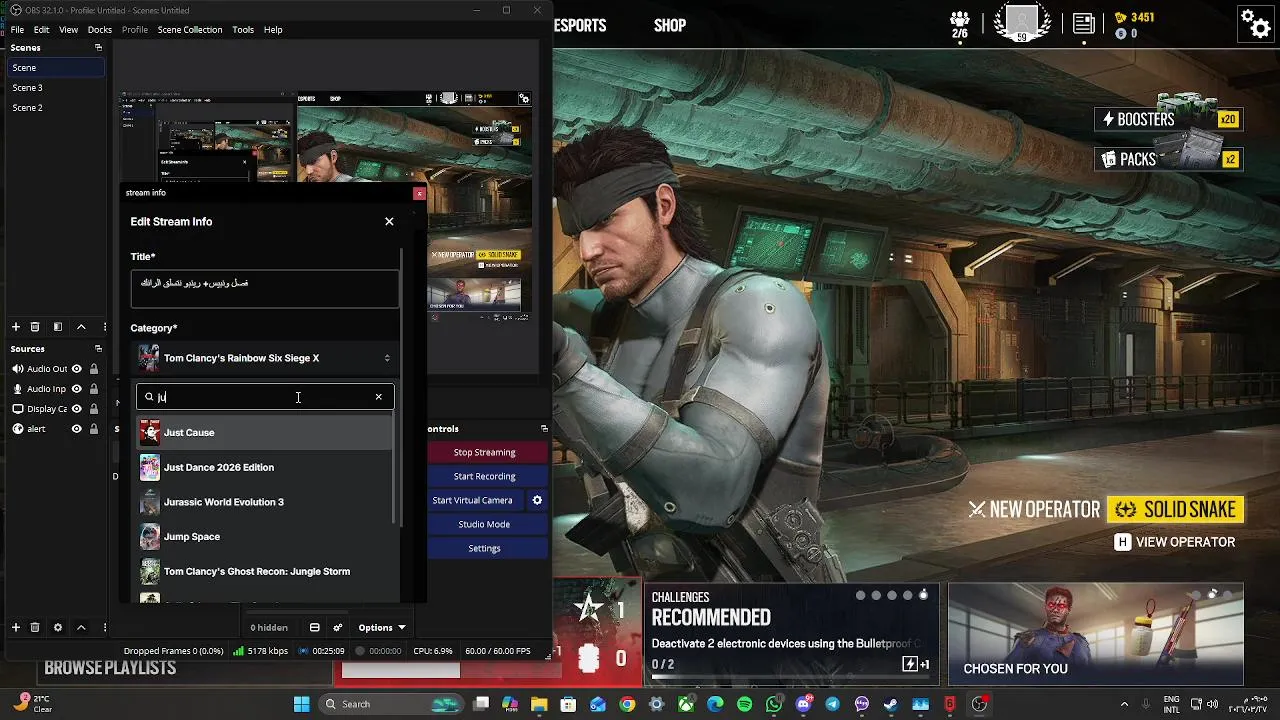Open advanced audio properties gears icon
1280x720 pixels.
[338, 628]
